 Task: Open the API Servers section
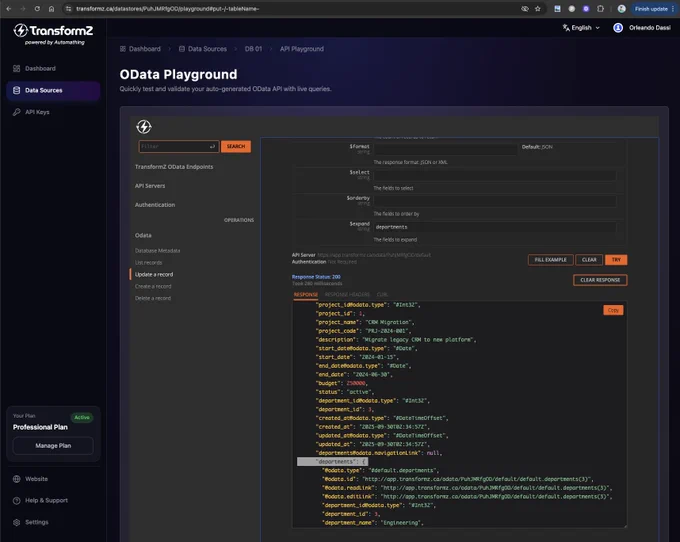click(x=150, y=186)
